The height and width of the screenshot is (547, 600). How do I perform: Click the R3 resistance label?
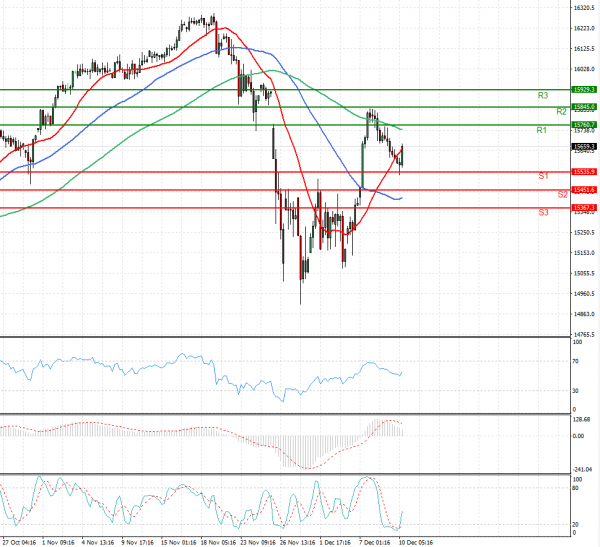click(543, 95)
